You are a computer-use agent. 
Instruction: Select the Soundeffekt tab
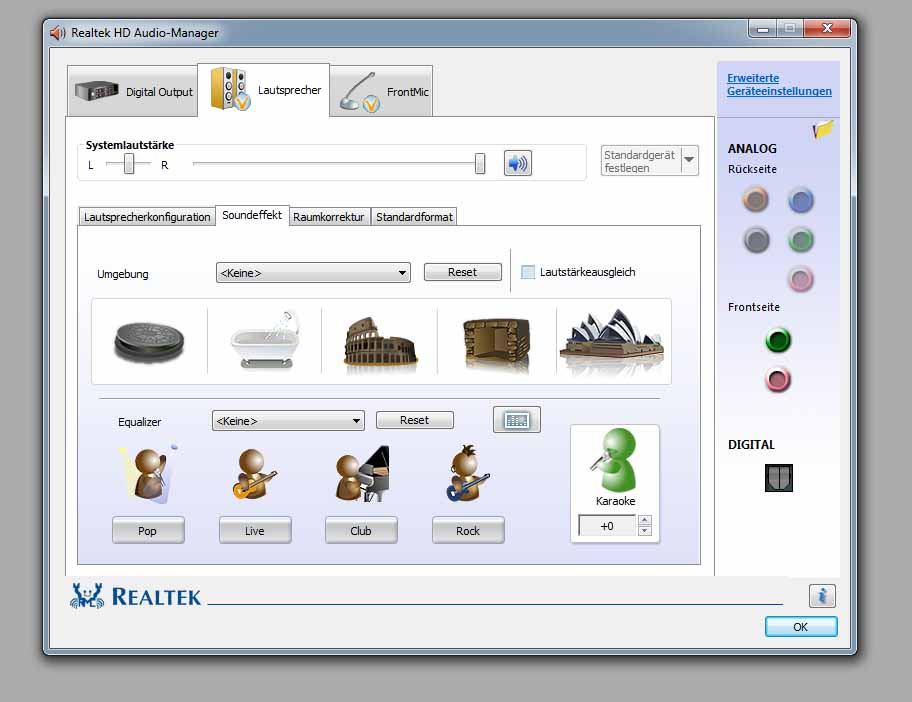coord(252,215)
